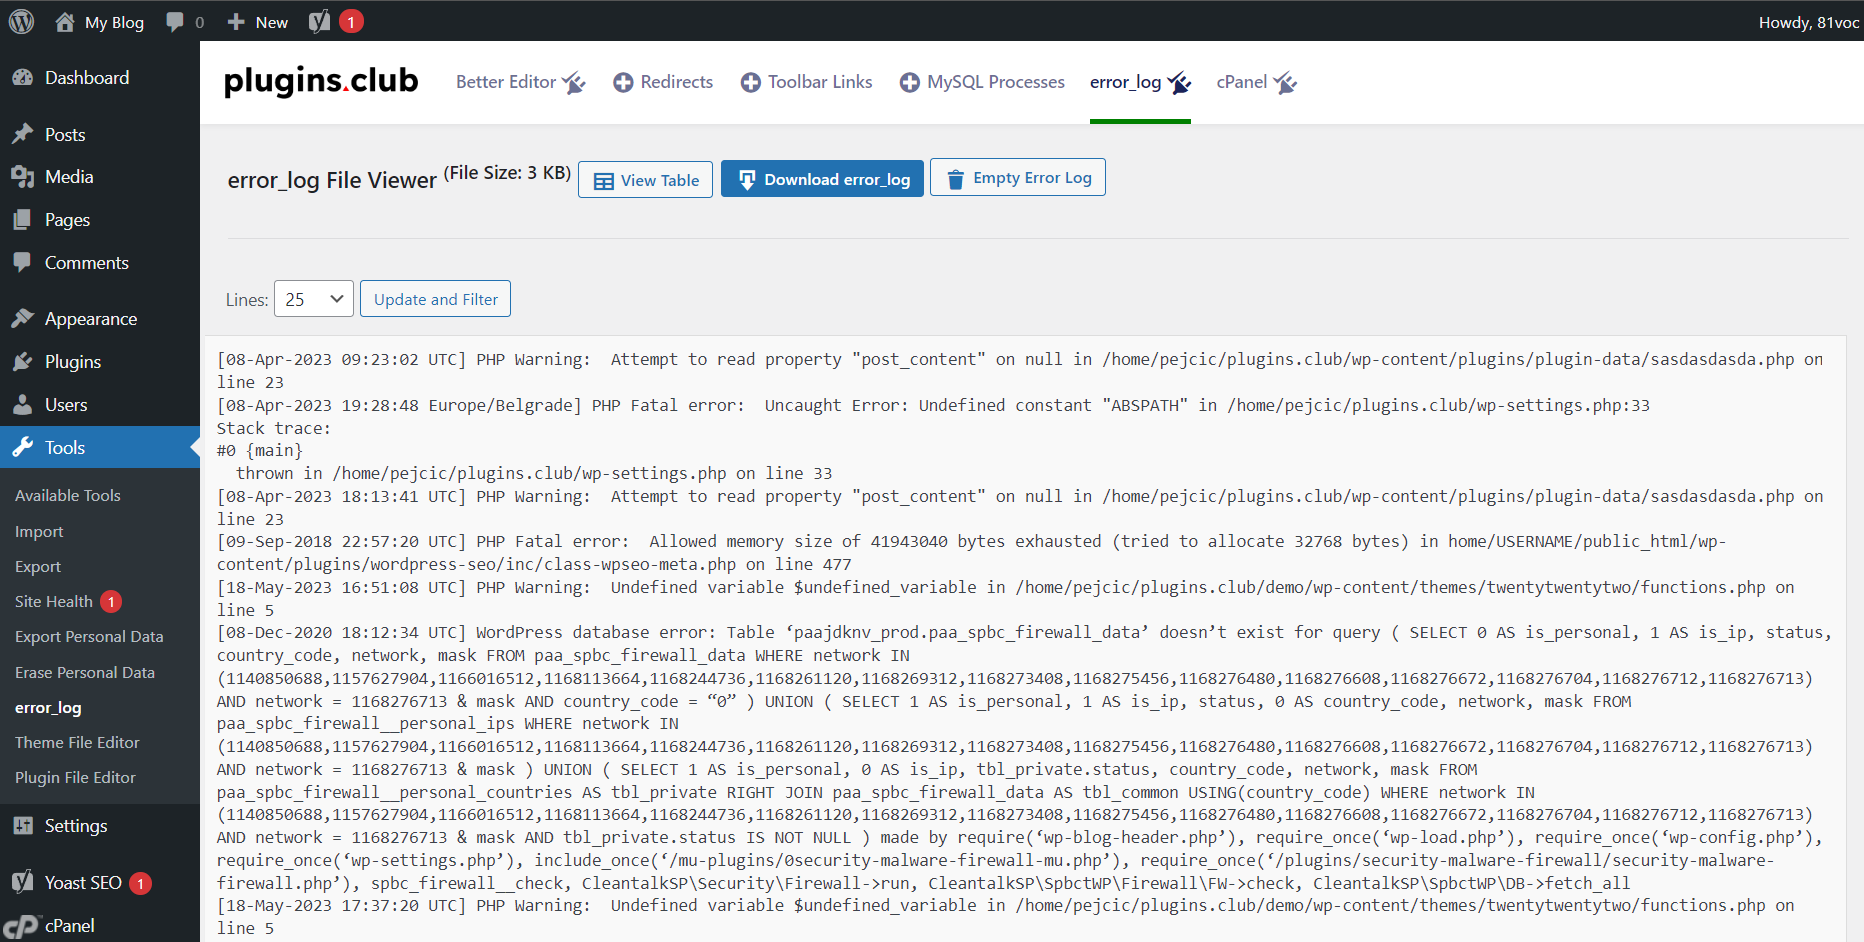
Task: Open the Settings menu label
Action: tap(76, 826)
